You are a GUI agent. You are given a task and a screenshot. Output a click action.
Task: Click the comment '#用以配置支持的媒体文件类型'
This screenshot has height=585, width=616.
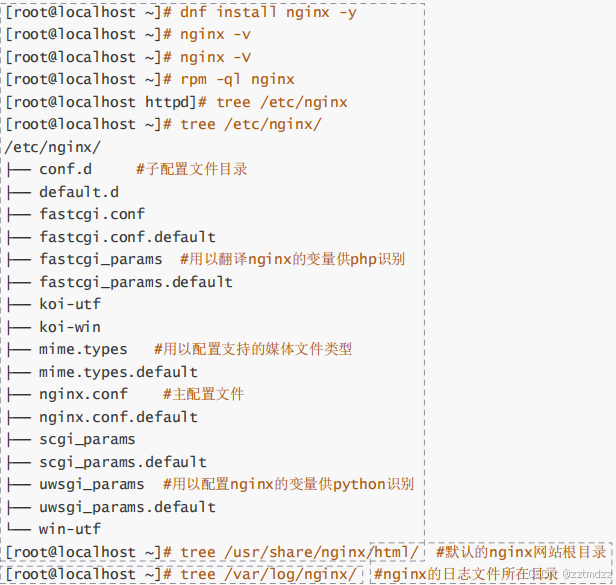pos(253,349)
